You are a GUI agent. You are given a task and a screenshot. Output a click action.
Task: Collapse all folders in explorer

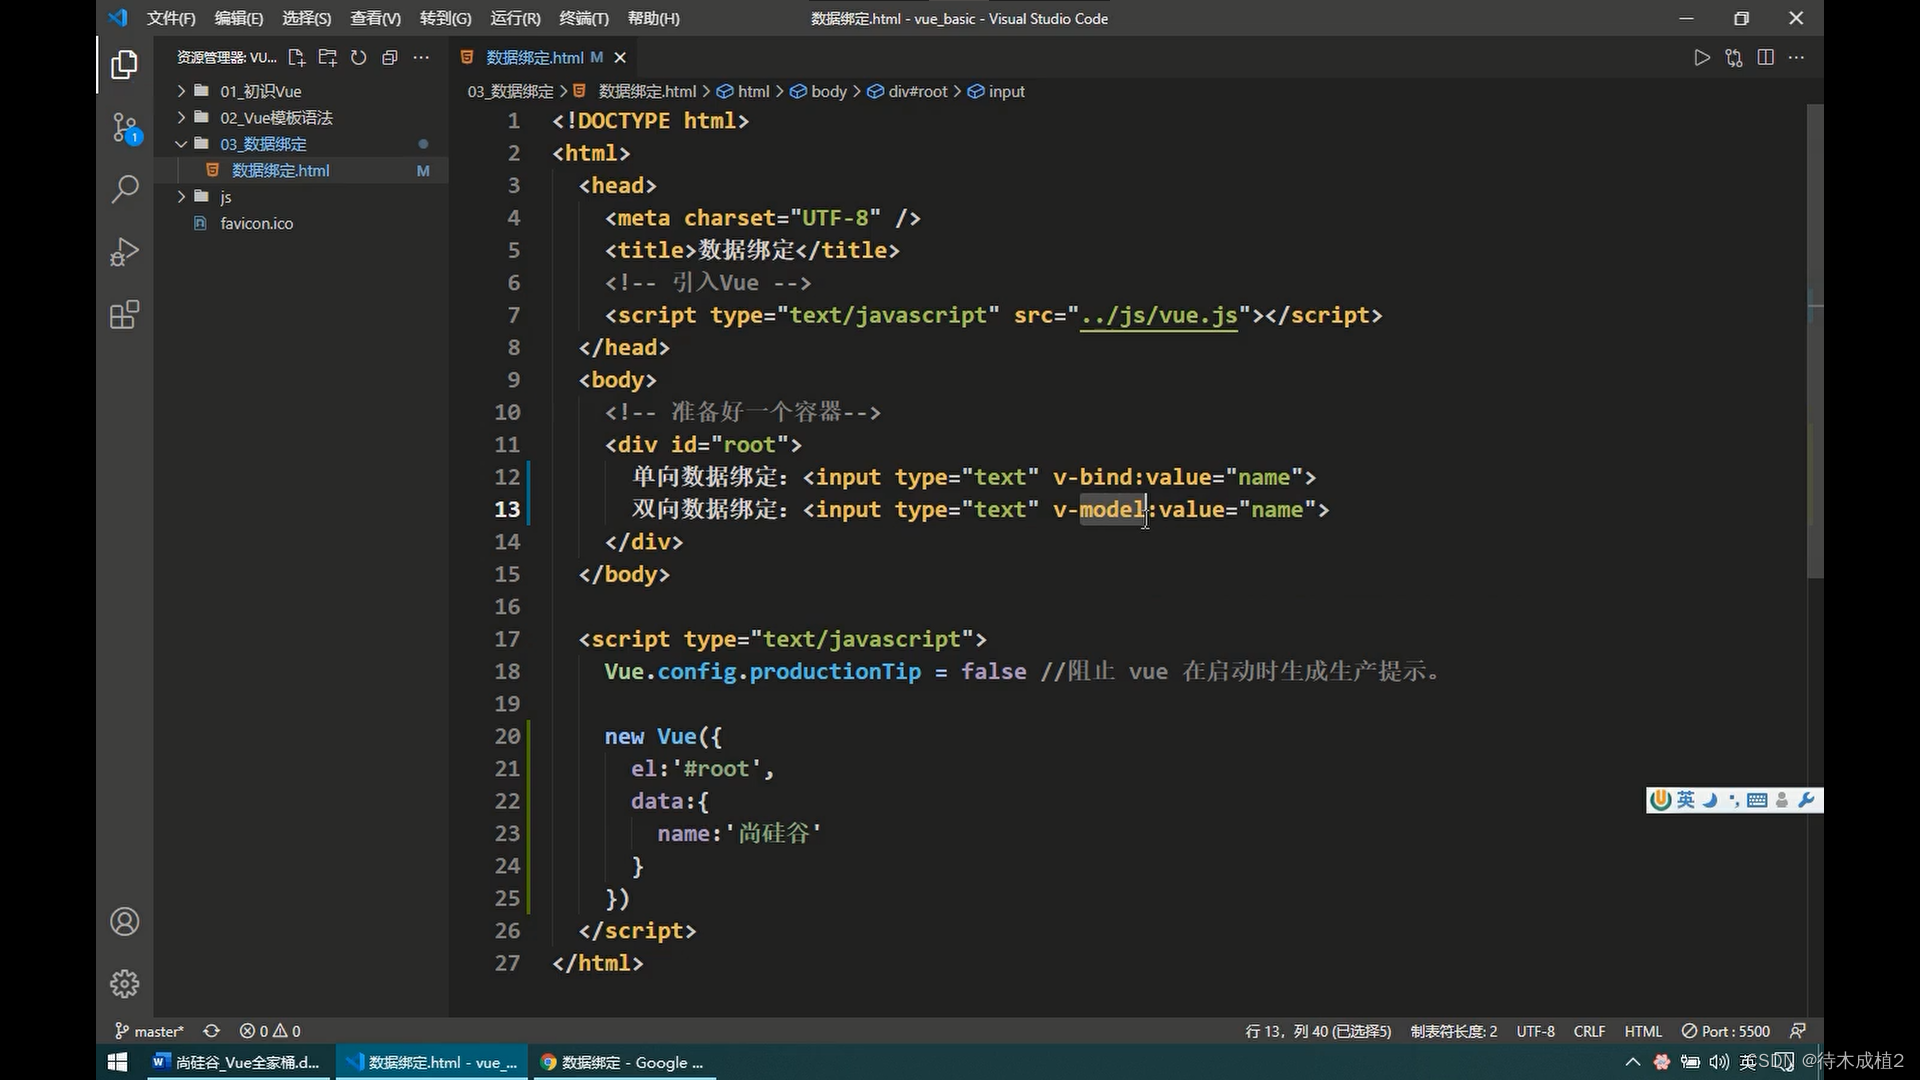tap(390, 58)
